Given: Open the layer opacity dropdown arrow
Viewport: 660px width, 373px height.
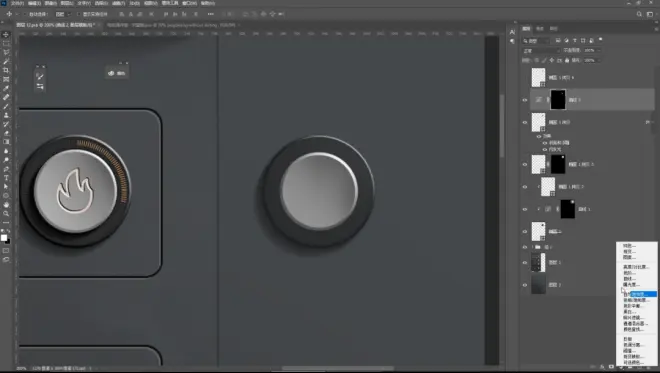Looking at the screenshot, I should (x=599, y=51).
